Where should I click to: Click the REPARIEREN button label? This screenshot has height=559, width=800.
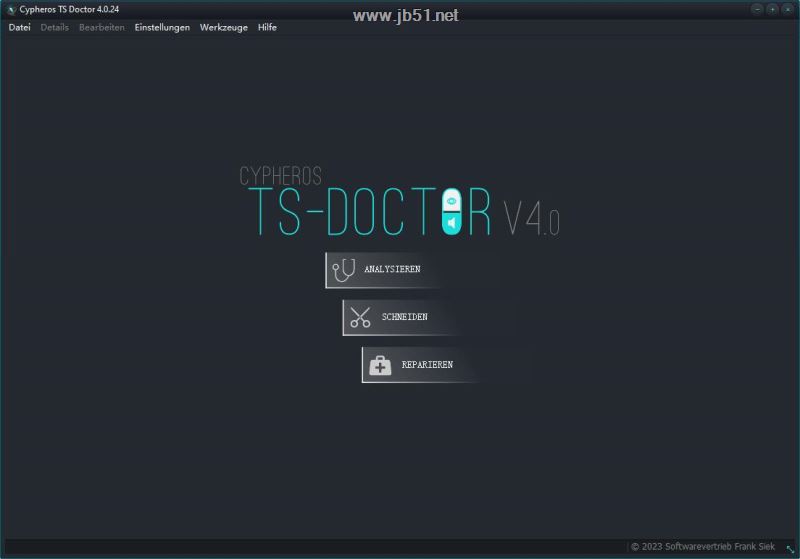pos(427,365)
